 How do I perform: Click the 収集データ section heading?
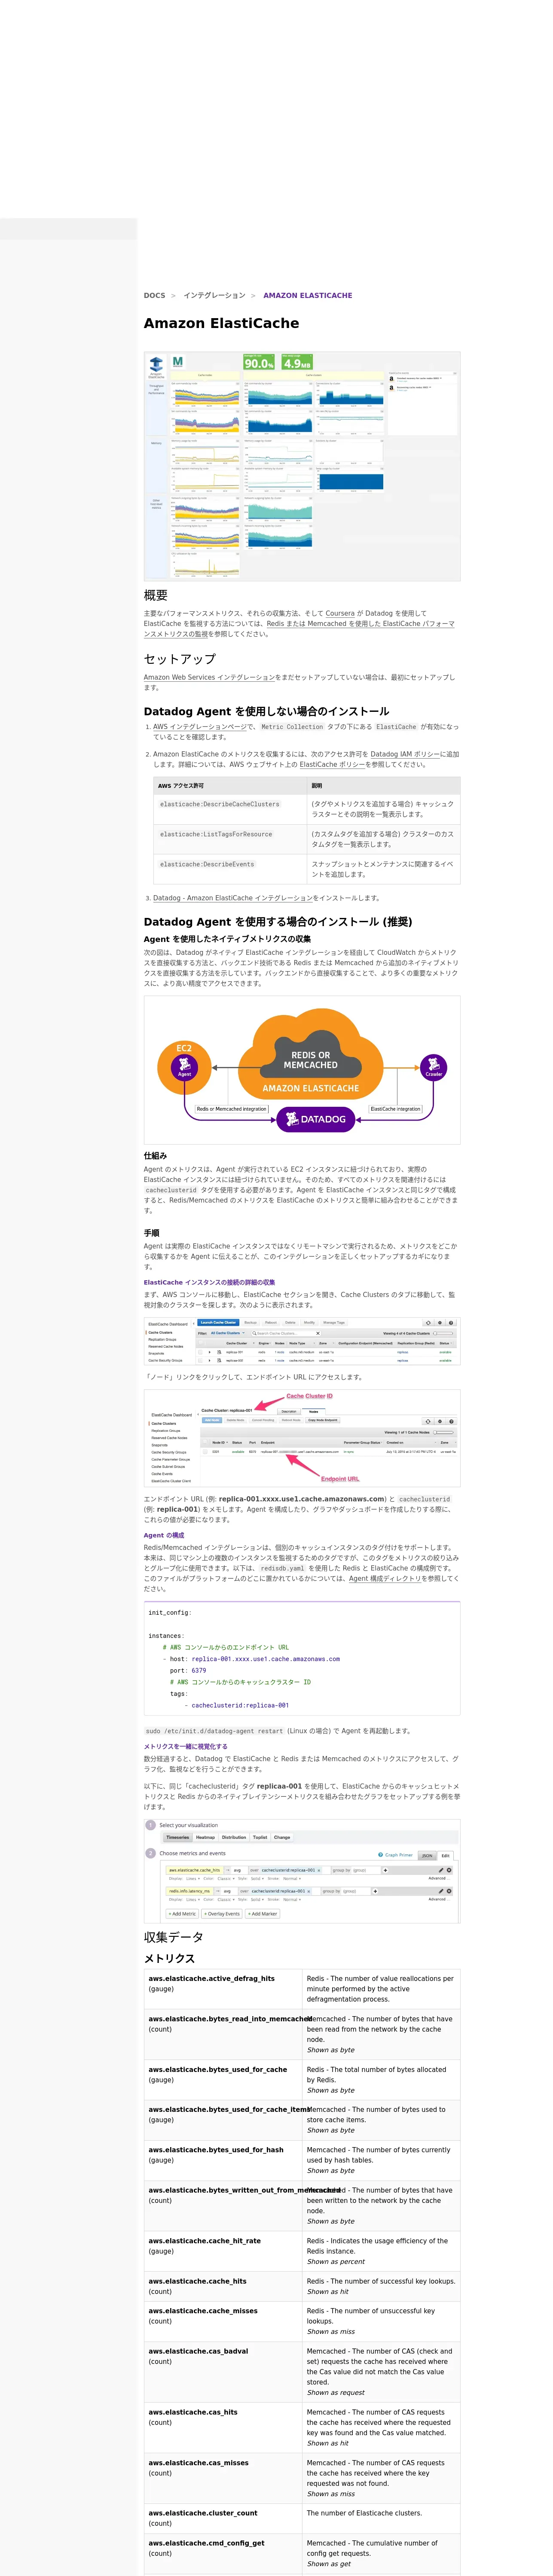(174, 1937)
